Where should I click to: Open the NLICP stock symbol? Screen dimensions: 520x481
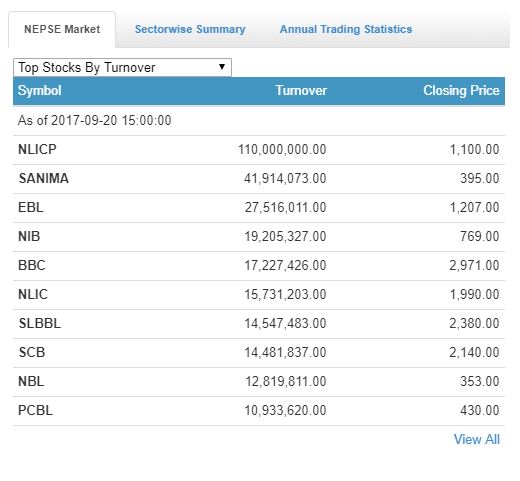[x=37, y=149]
